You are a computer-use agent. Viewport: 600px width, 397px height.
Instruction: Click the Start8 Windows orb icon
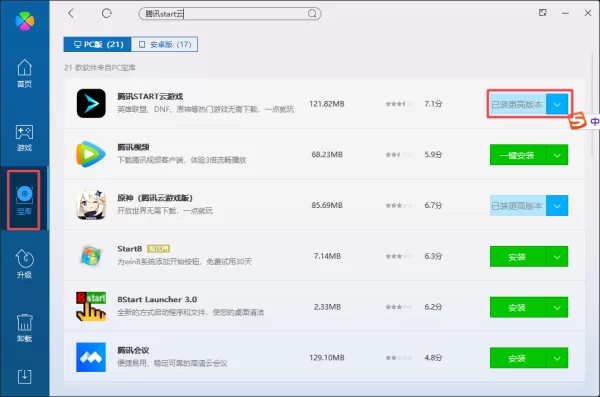(91, 256)
